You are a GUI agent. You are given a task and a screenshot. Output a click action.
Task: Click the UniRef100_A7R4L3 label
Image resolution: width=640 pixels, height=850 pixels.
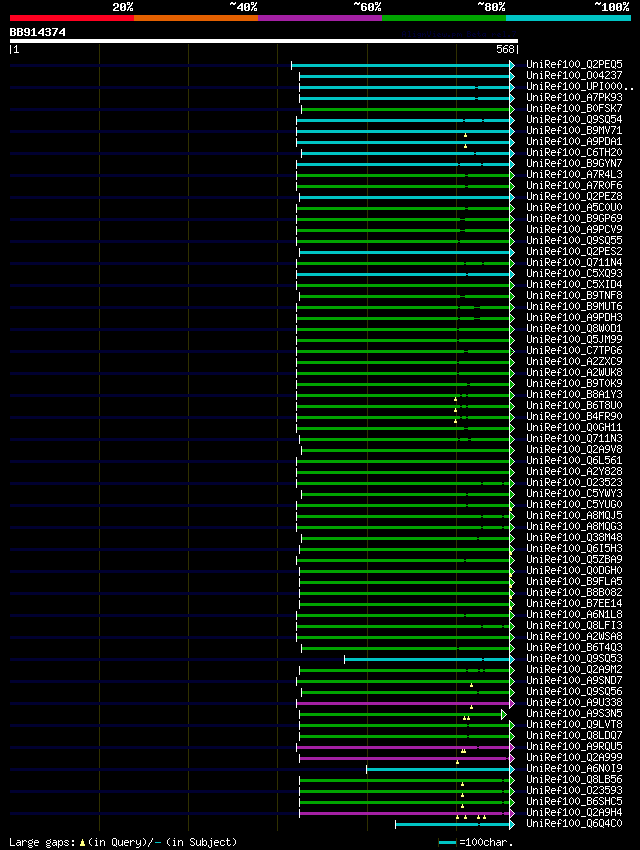(574, 175)
